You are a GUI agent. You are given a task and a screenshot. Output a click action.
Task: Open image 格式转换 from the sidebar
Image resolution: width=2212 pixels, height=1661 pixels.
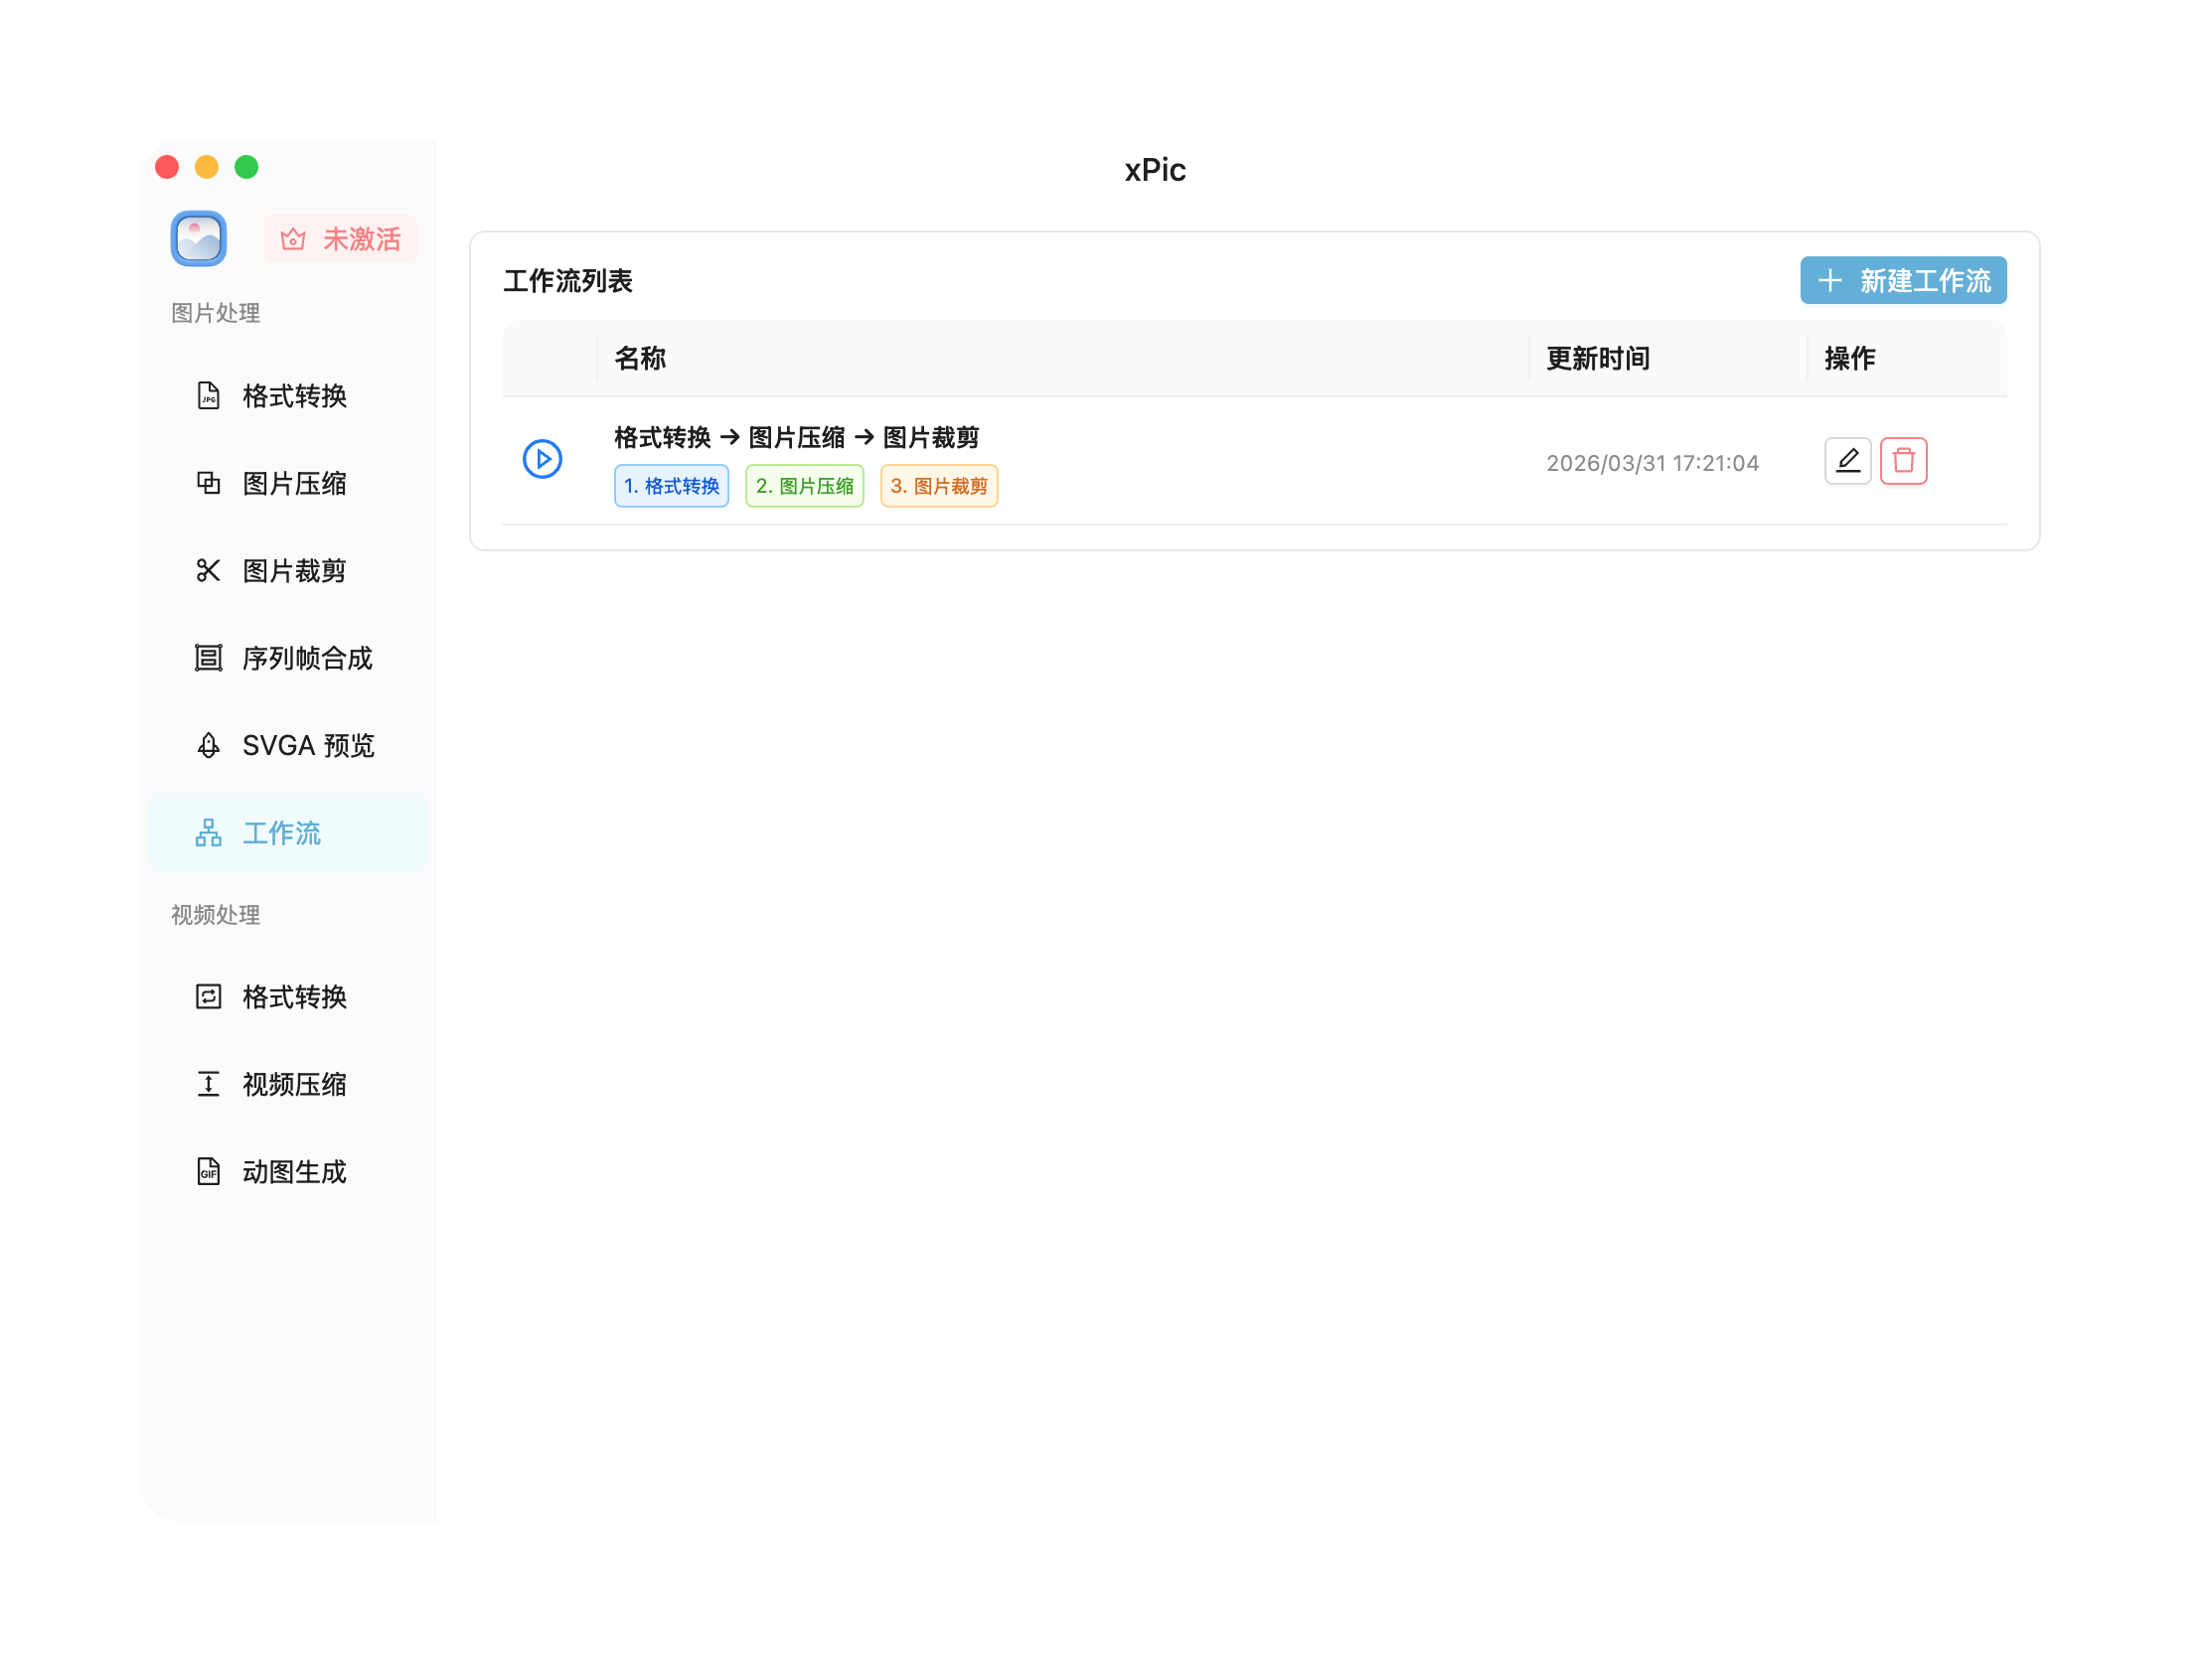click(293, 396)
